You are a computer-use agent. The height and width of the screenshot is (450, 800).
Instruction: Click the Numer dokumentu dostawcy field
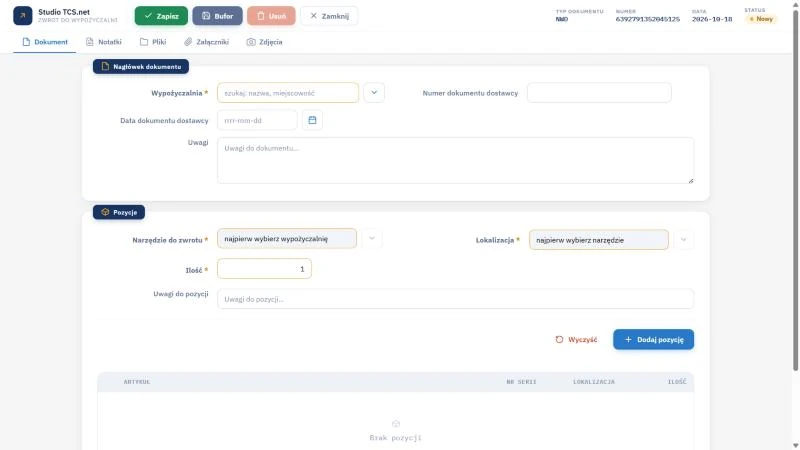[x=599, y=93]
